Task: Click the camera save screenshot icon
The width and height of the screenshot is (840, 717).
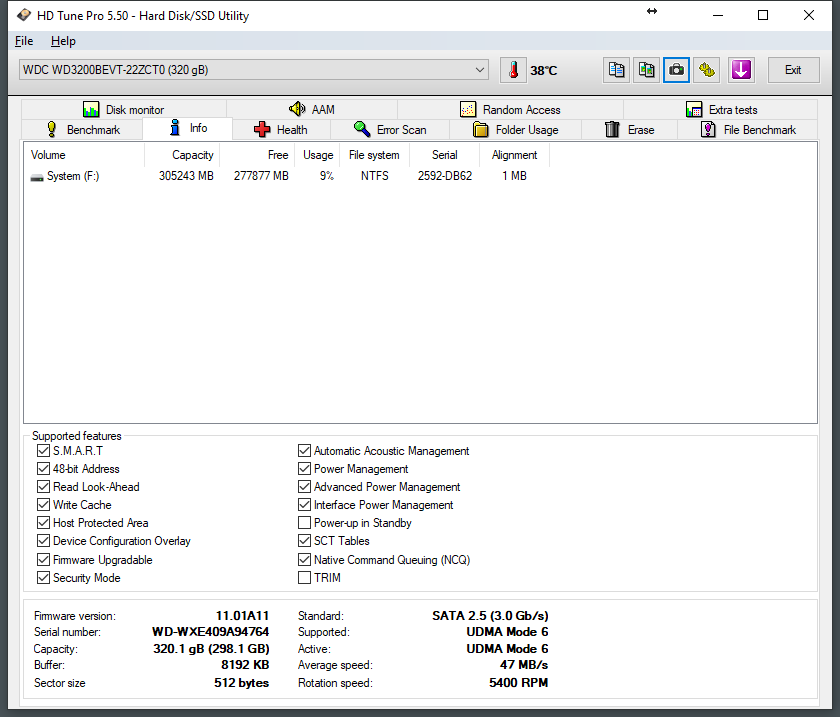Action: coord(677,70)
